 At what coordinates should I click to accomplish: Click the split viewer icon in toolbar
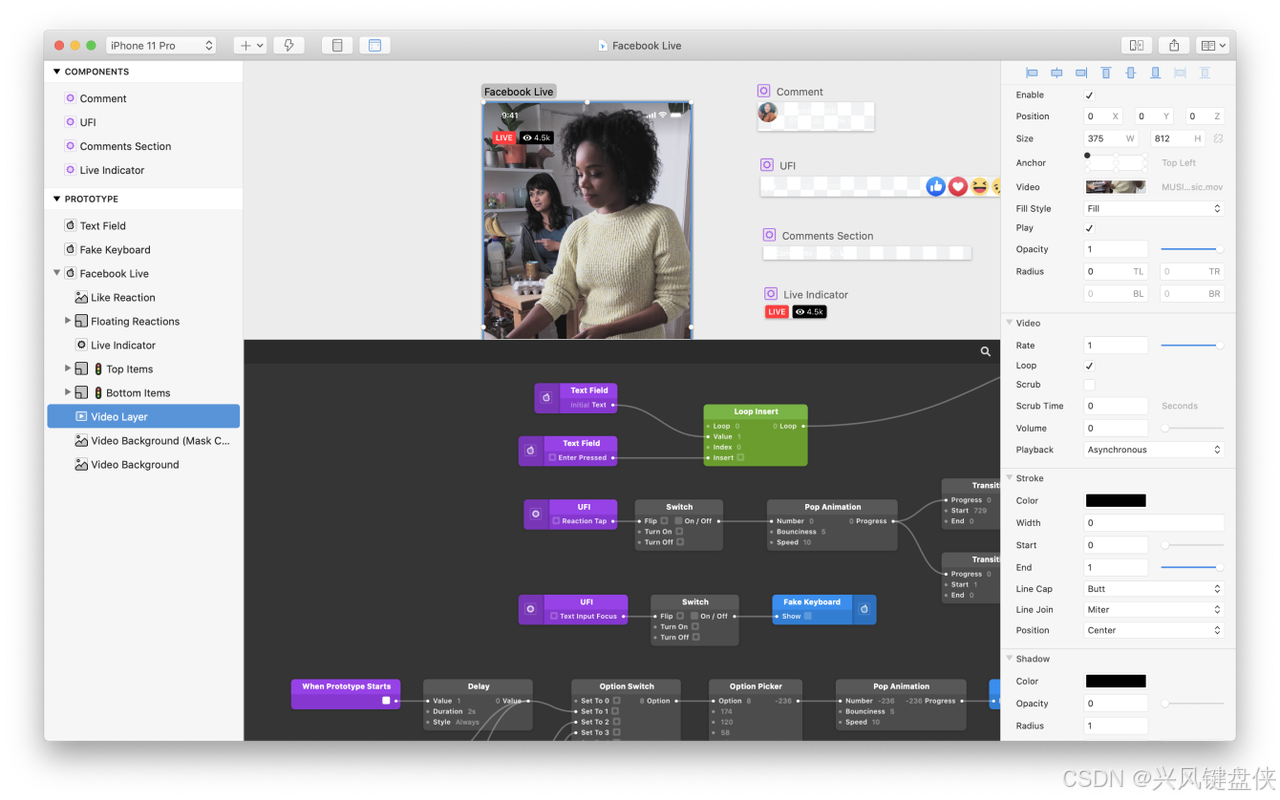pyautogui.click(x=1137, y=45)
